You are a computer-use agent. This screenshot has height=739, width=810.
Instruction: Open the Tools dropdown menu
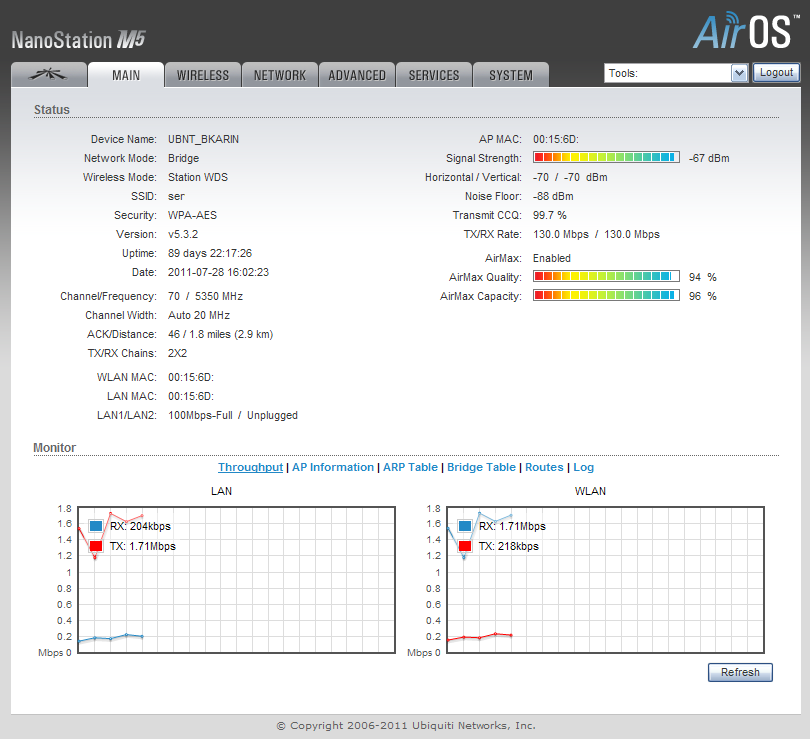pos(676,73)
